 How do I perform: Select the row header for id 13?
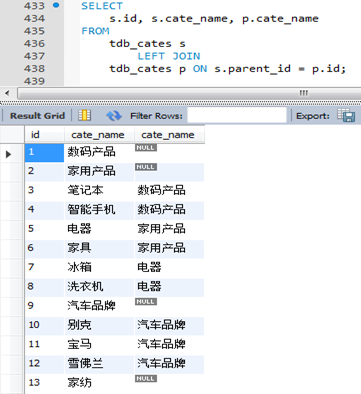tap(12, 383)
